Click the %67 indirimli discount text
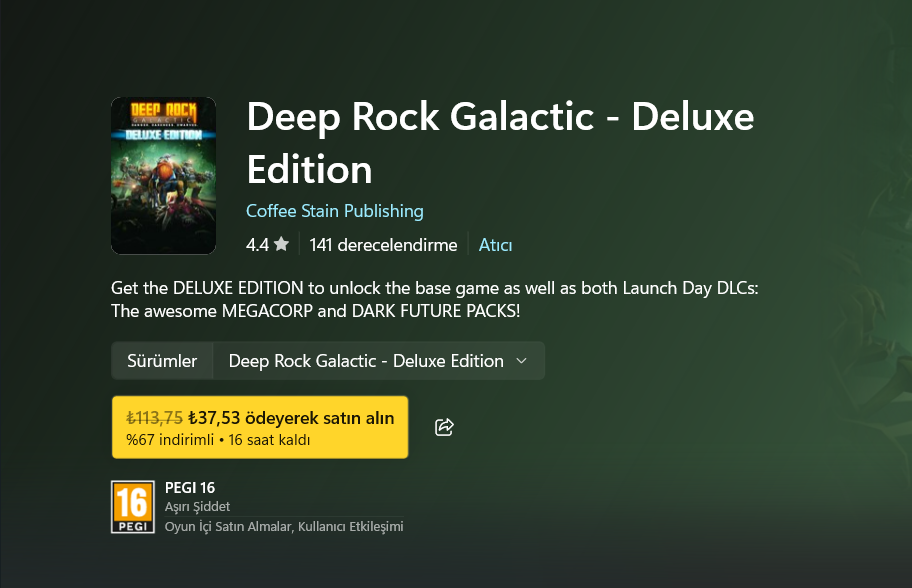912x588 pixels. click(x=170, y=440)
